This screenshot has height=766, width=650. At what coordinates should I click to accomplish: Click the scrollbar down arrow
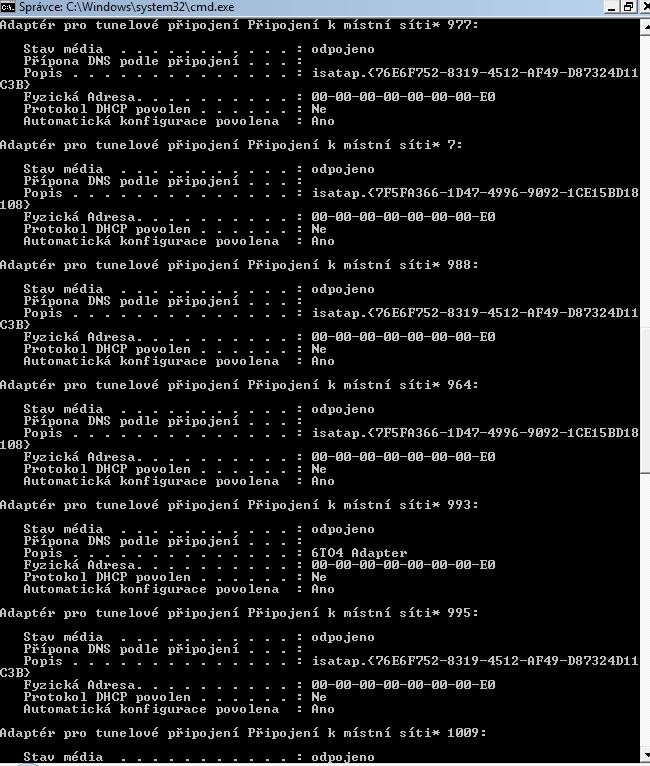point(645,755)
